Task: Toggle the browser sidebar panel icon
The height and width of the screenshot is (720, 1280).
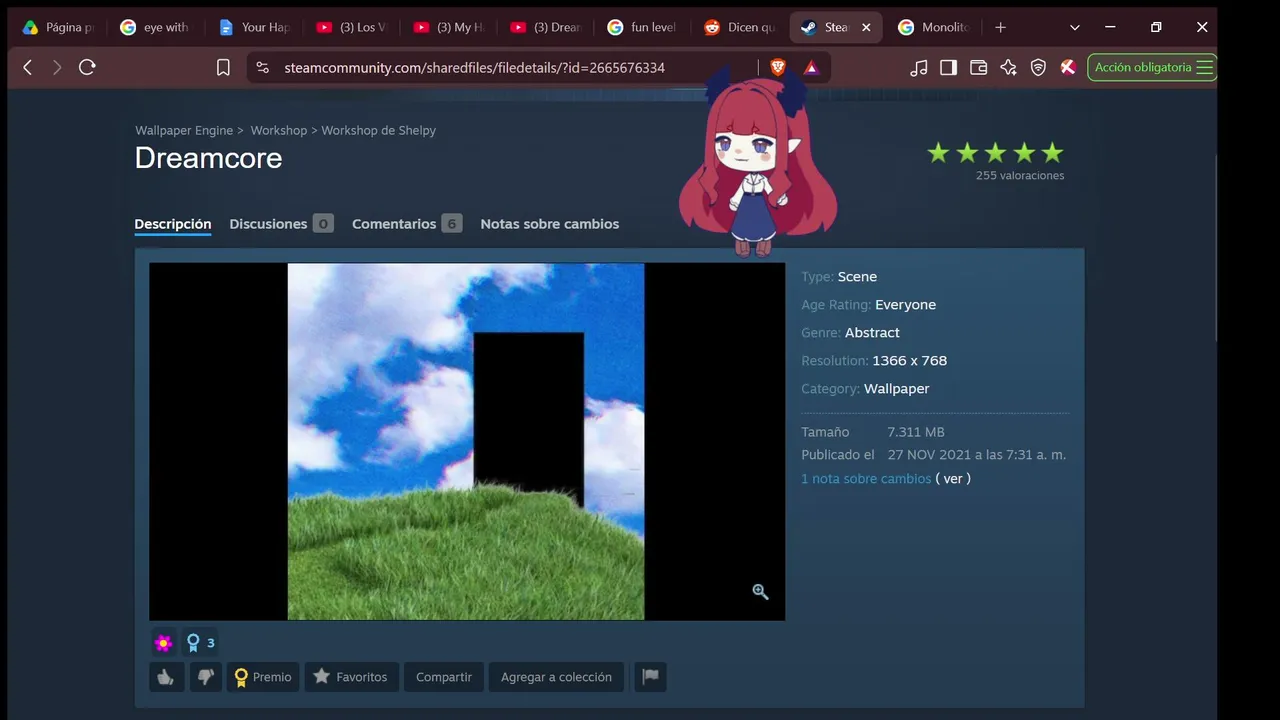Action: click(949, 67)
